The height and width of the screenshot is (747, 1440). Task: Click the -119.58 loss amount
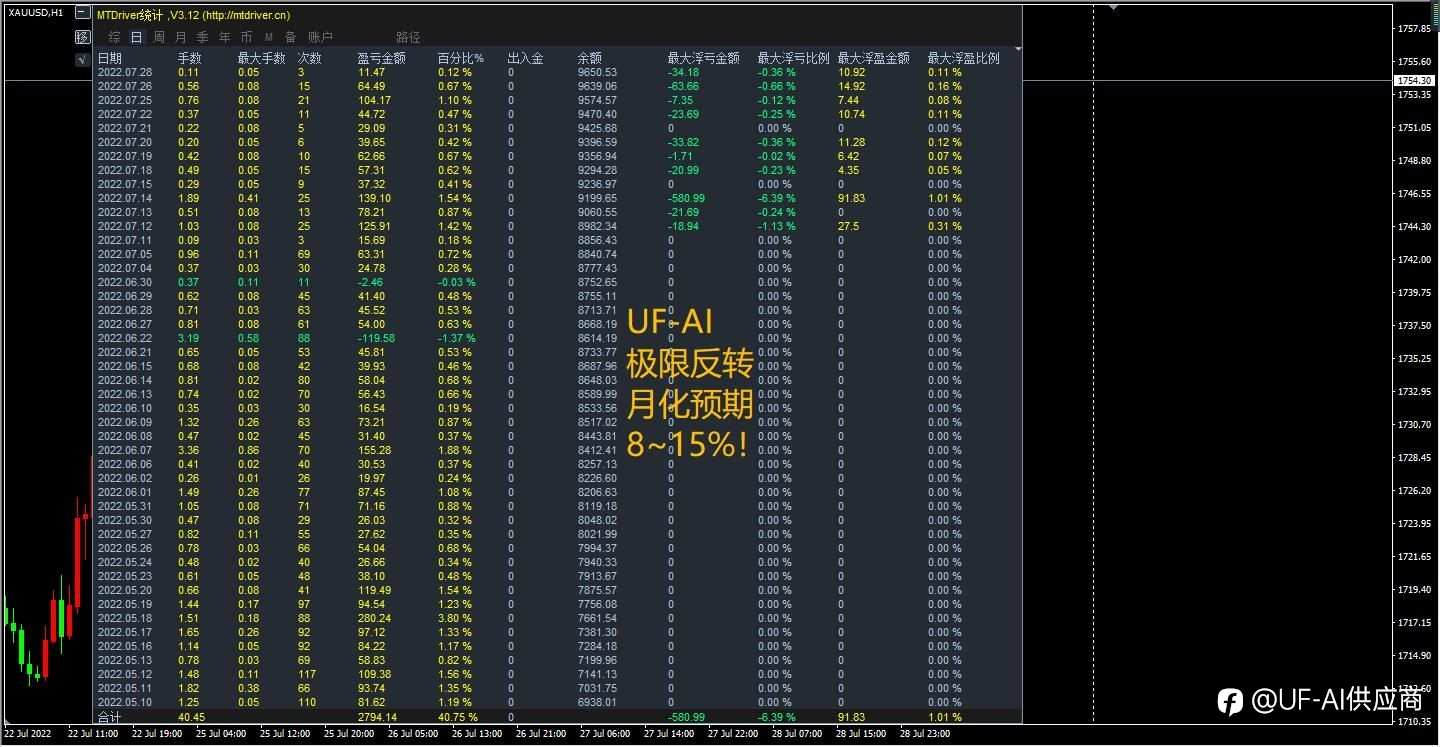pyautogui.click(x=376, y=338)
